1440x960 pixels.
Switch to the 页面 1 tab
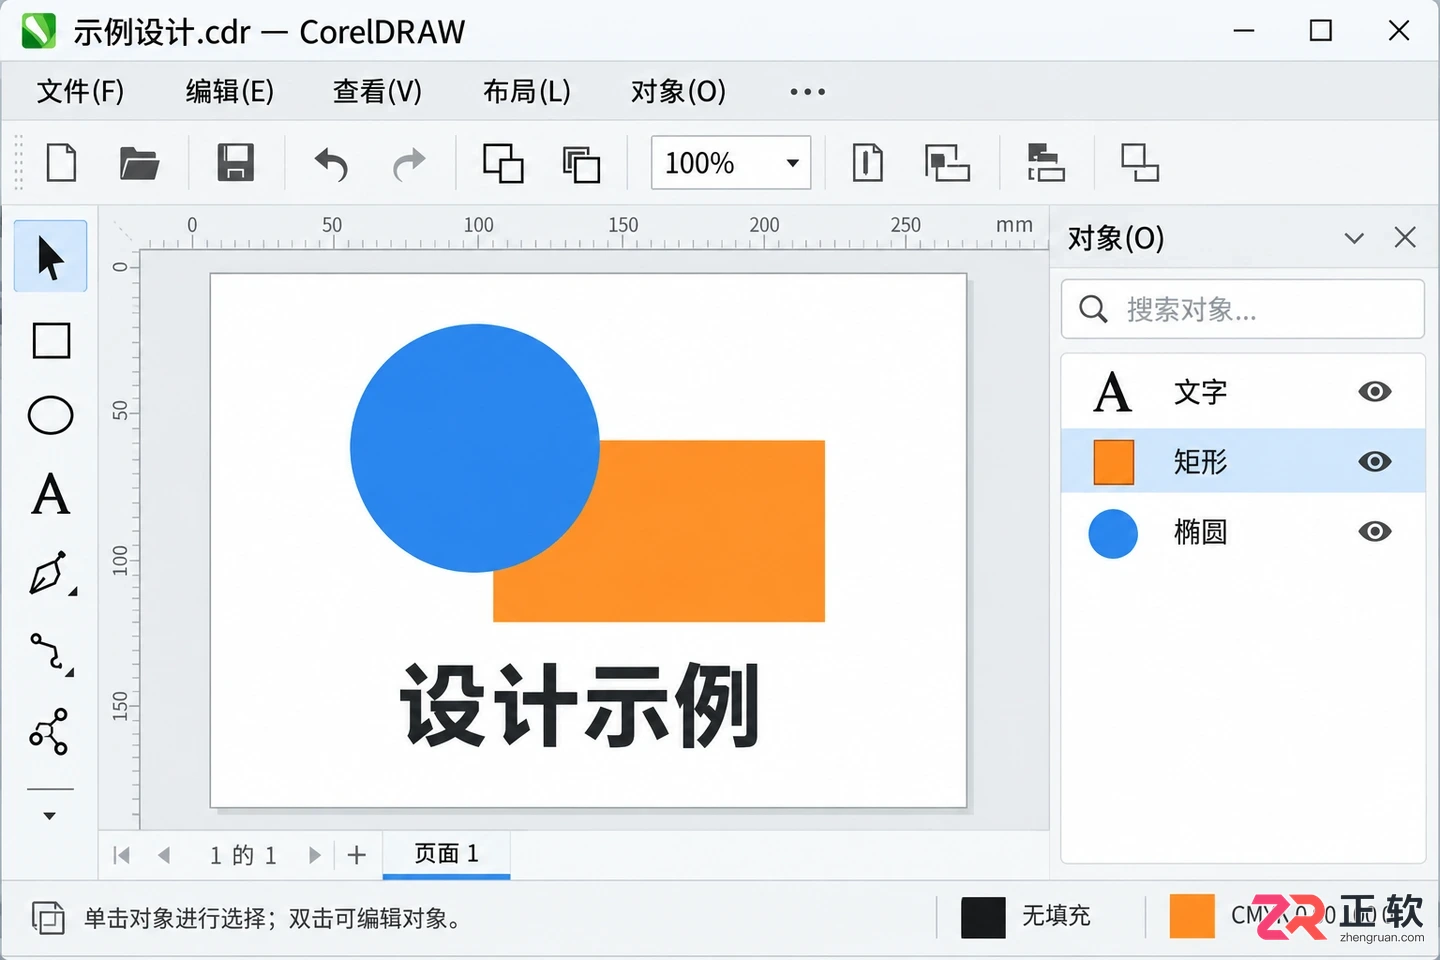[446, 854]
